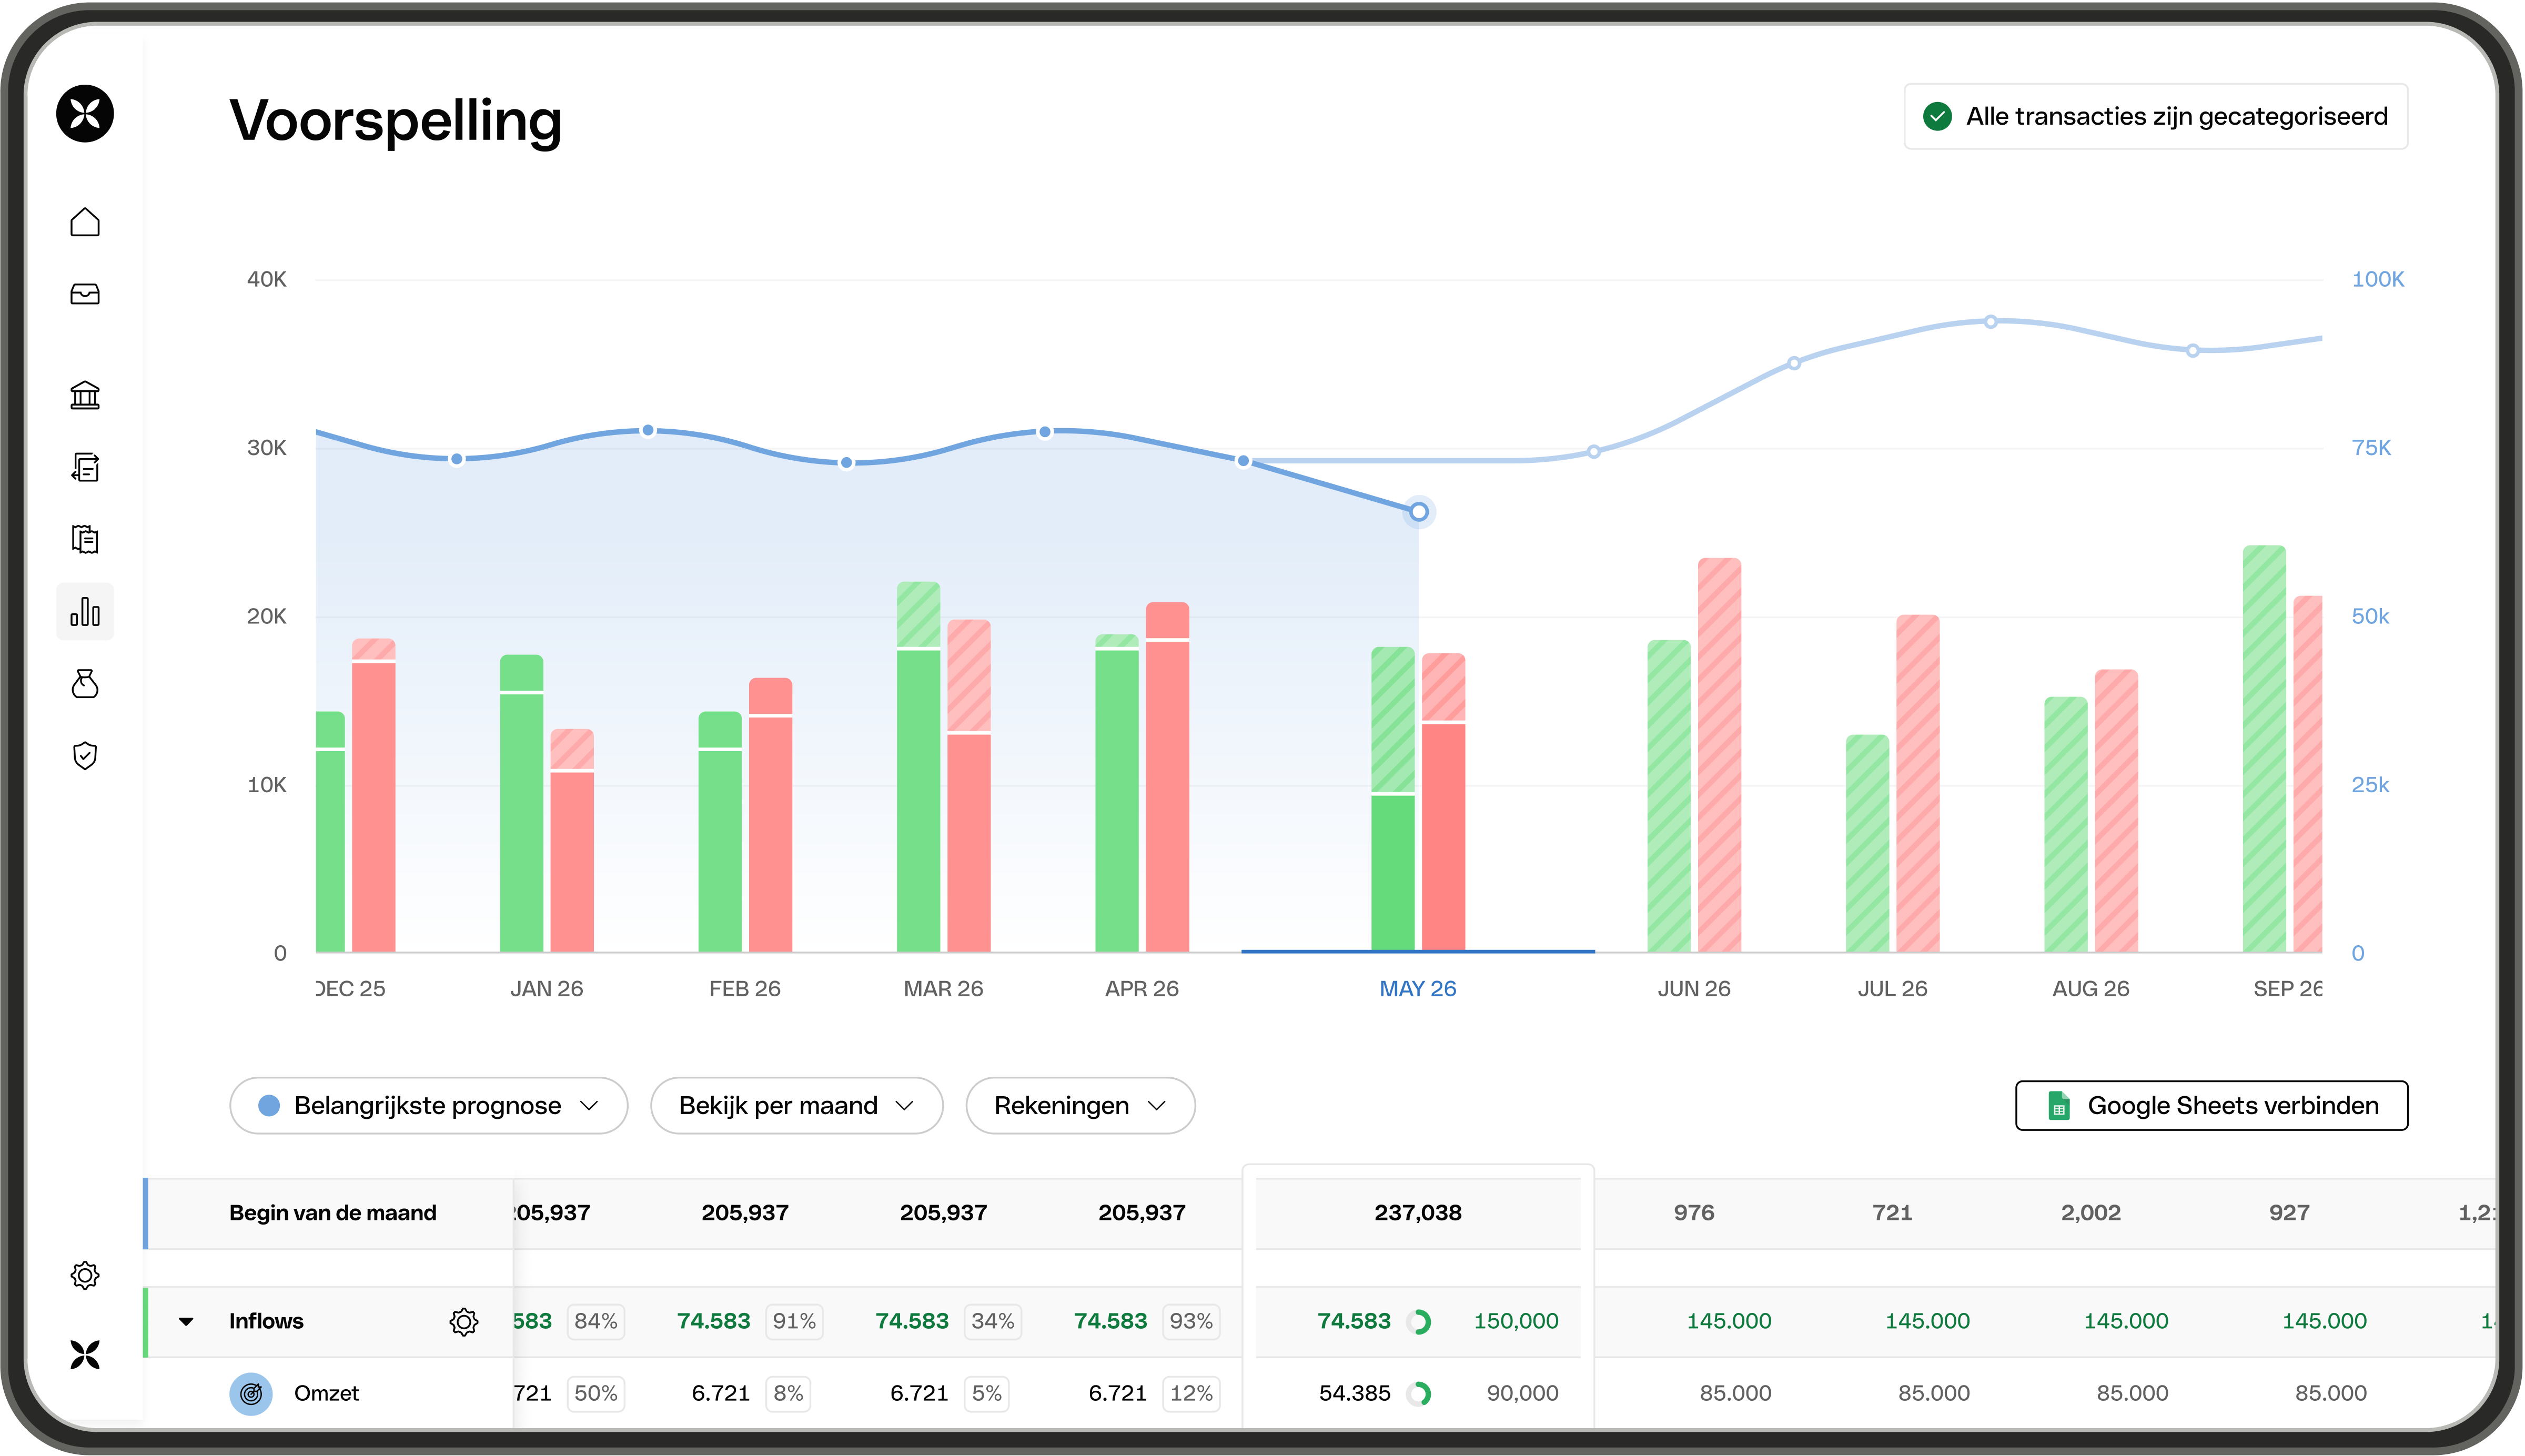The height and width of the screenshot is (1456, 2525).
Task: Select MAY 26 on chart axis
Action: click(x=1417, y=988)
